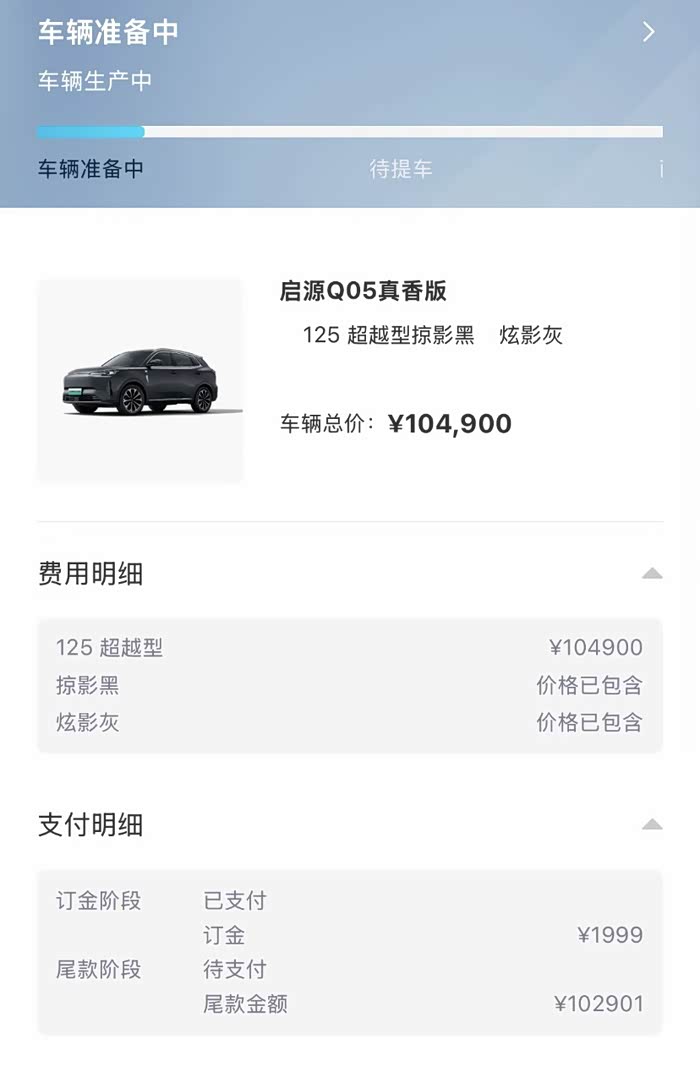The image size is (700, 1088).
Task: Select the 125 超越型 ¥104900 fee row
Action: (x=350, y=648)
